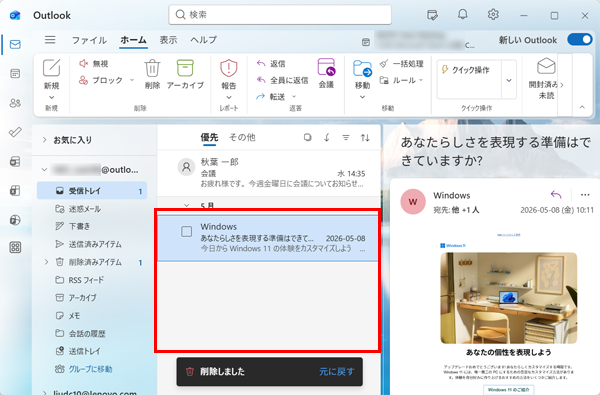Collapse the 5月 message group

(186, 206)
